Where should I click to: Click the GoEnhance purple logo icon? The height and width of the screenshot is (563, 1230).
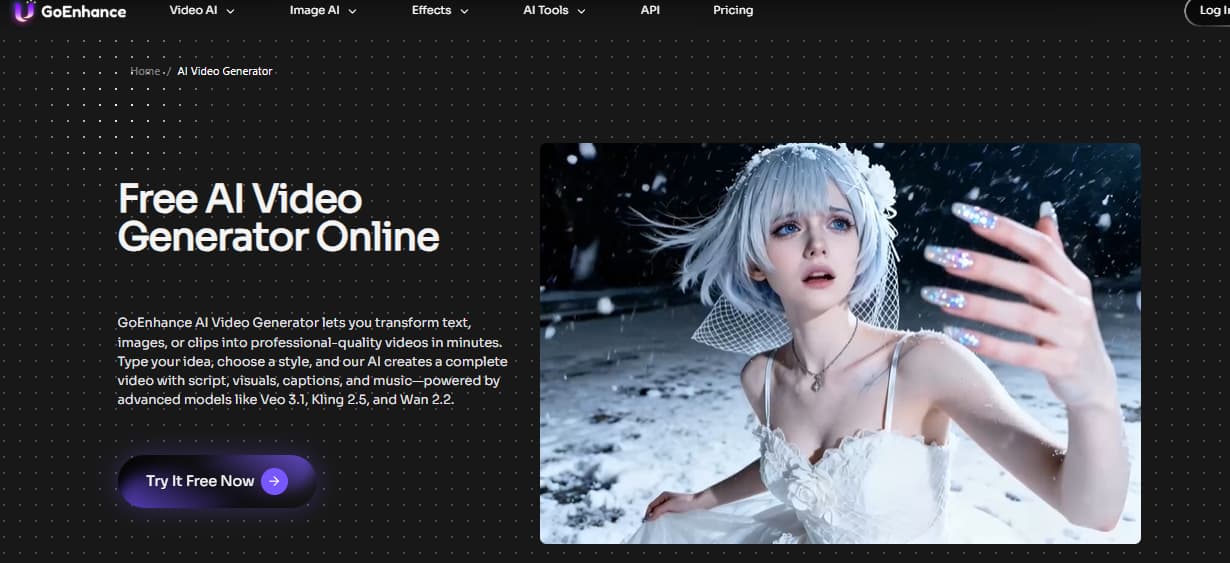(x=23, y=12)
